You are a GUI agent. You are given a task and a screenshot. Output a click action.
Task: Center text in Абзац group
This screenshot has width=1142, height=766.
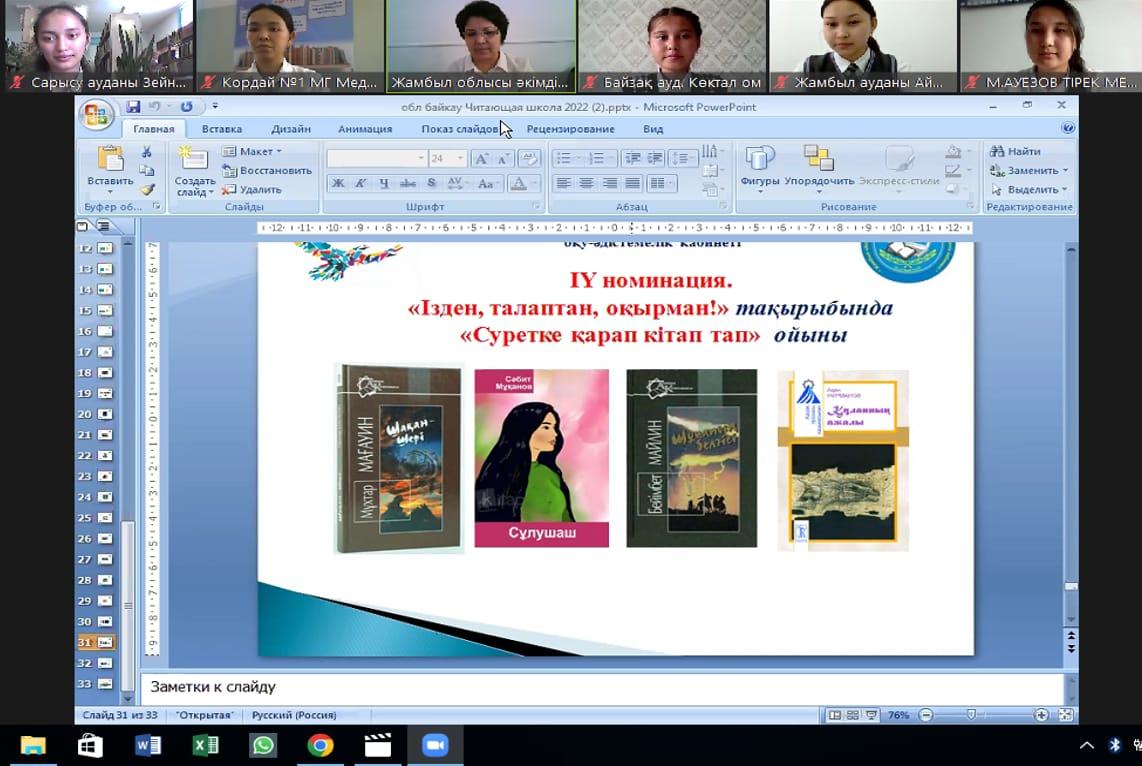tap(586, 183)
